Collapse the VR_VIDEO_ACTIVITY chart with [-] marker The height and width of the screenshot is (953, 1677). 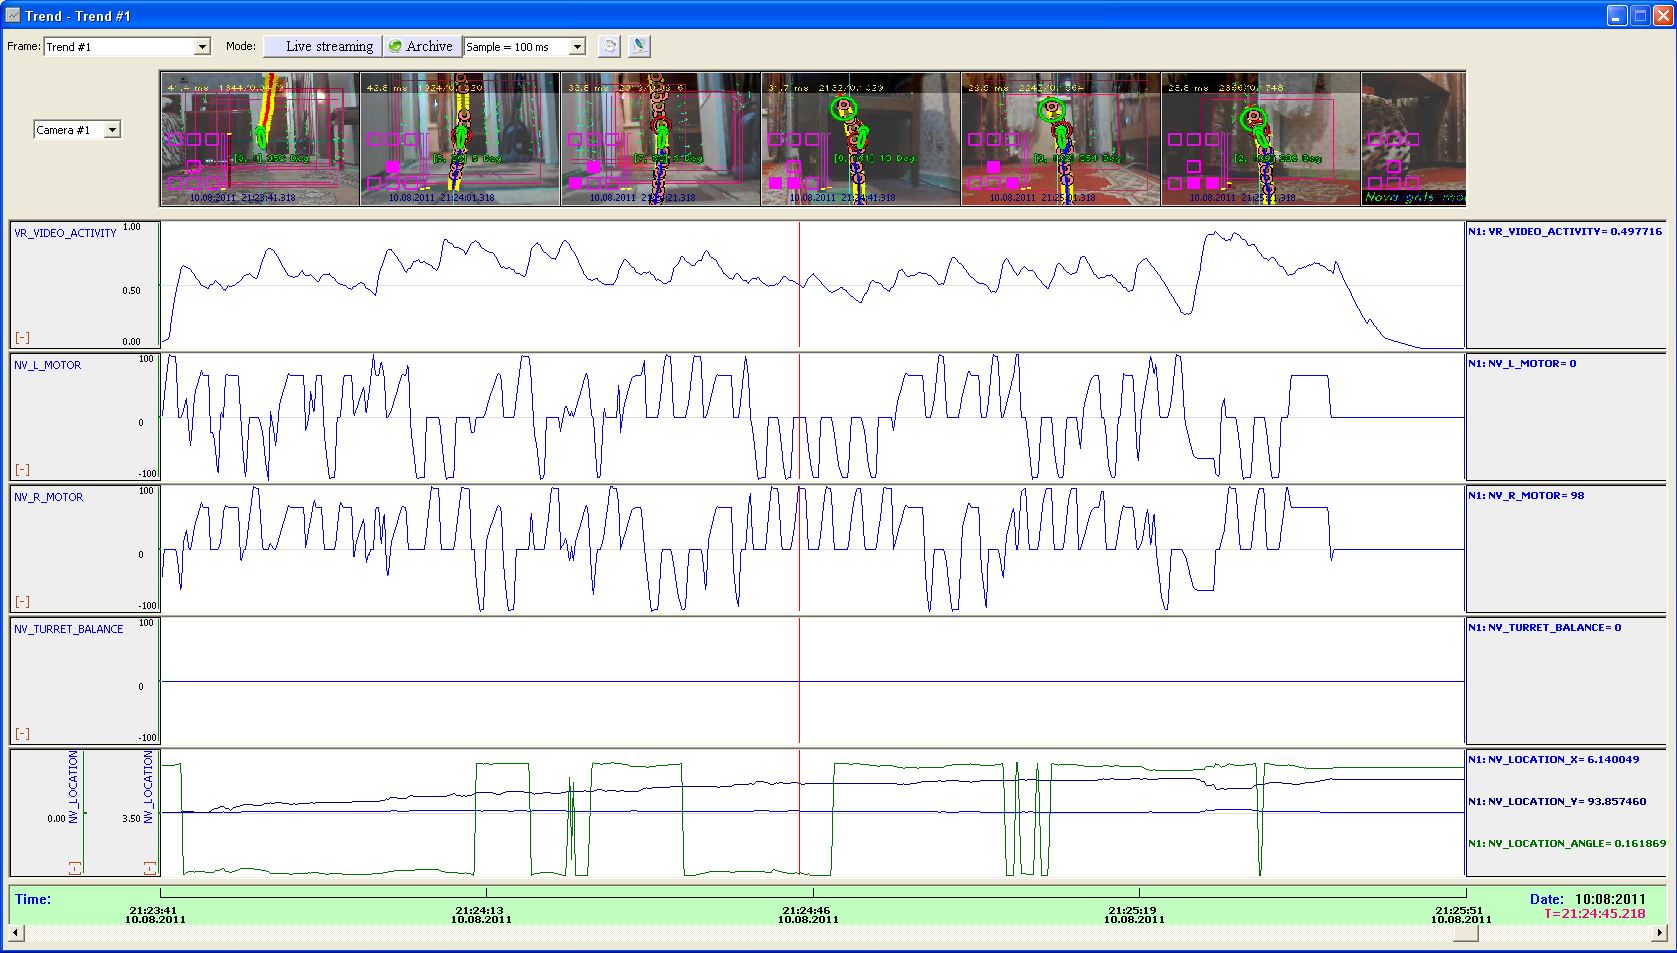22,338
